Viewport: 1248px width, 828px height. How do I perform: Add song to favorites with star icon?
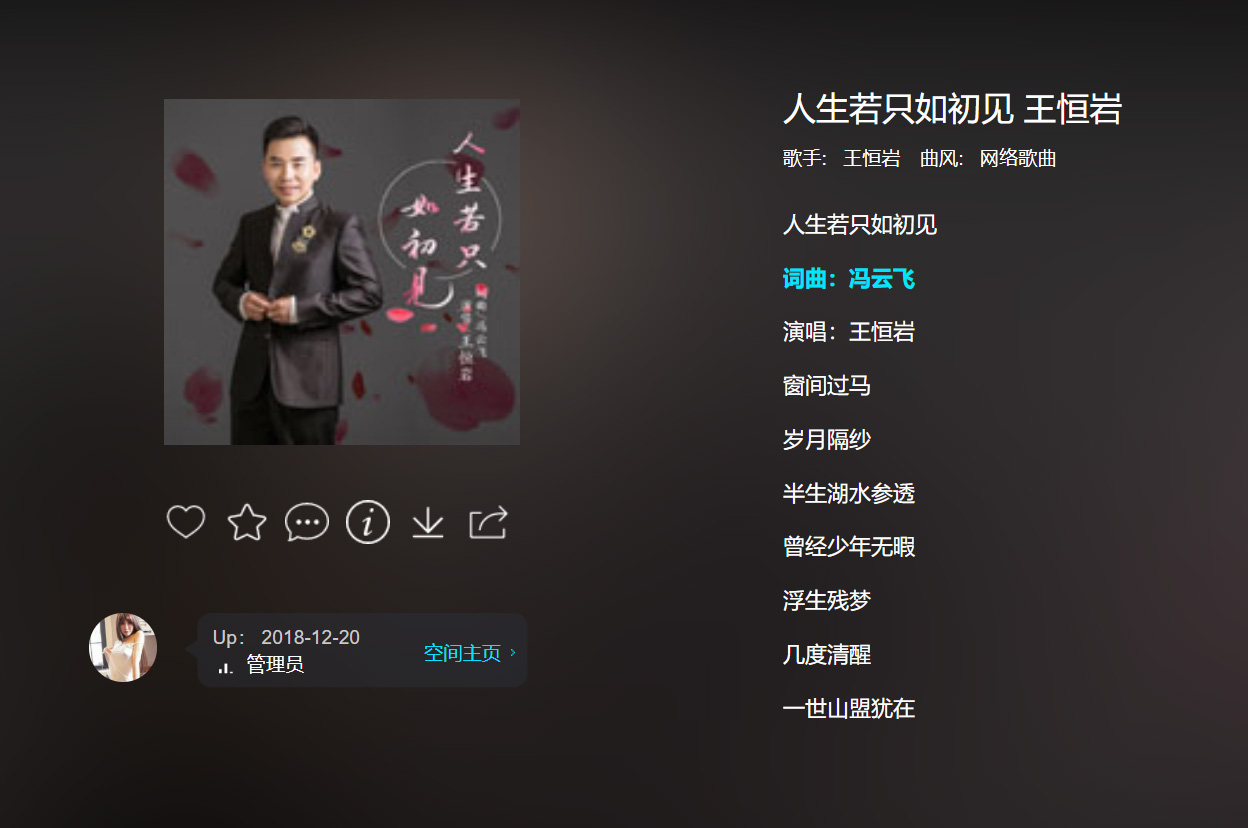coord(247,522)
